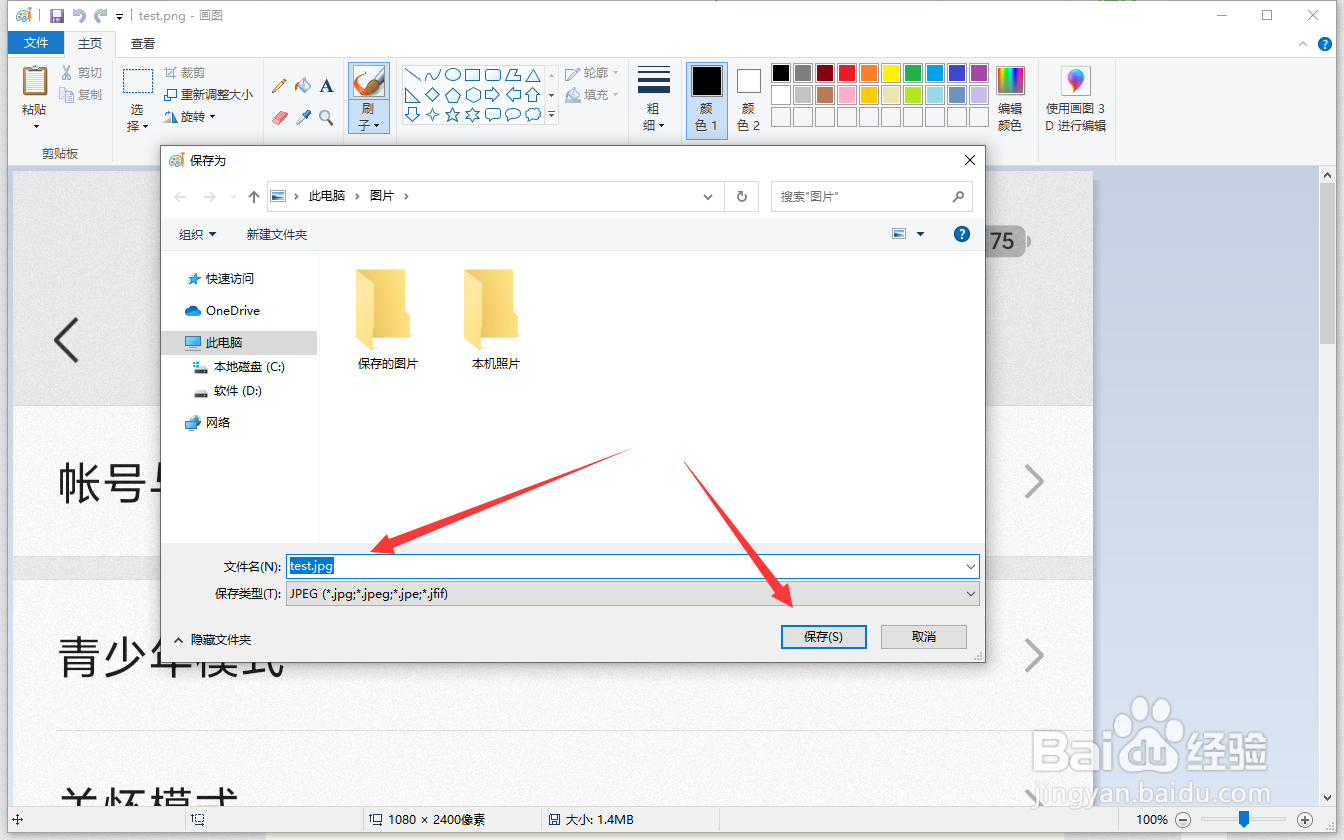
Task: Click 此电脑 in the address breadcrumb
Action: click(x=327, y=196)
